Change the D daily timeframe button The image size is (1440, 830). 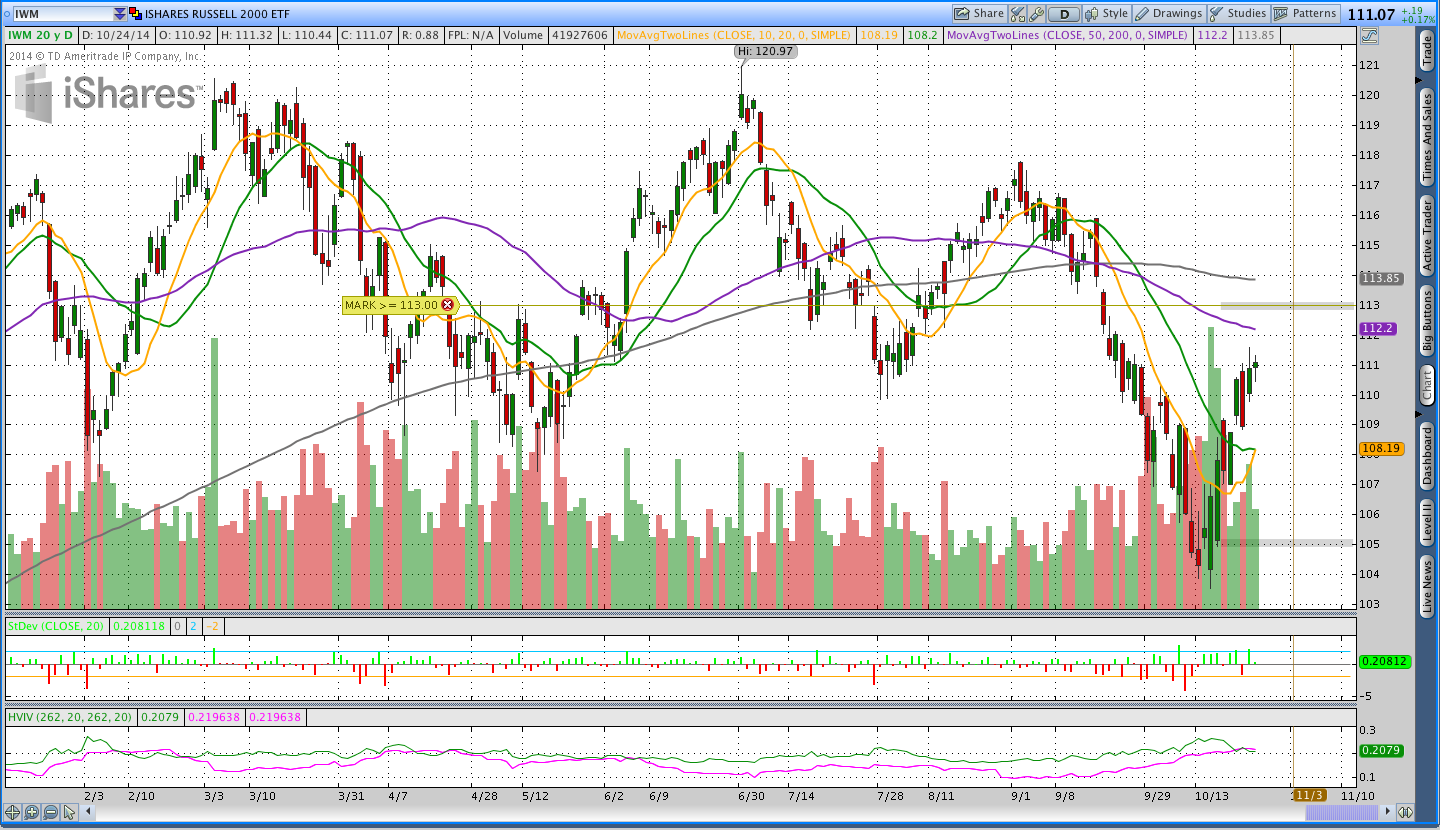1064,14
